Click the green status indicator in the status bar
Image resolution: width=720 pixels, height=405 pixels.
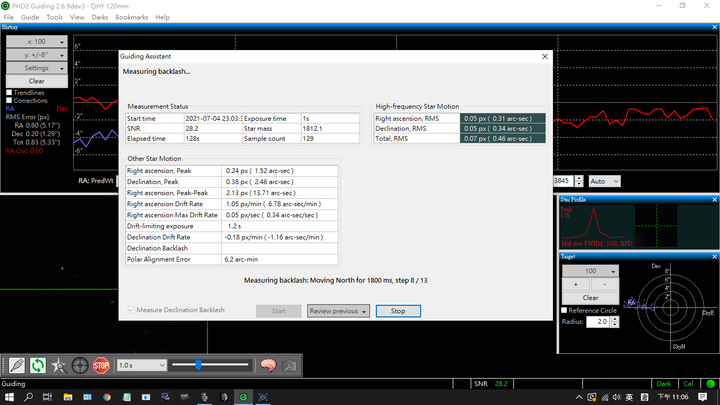[710, 383]
